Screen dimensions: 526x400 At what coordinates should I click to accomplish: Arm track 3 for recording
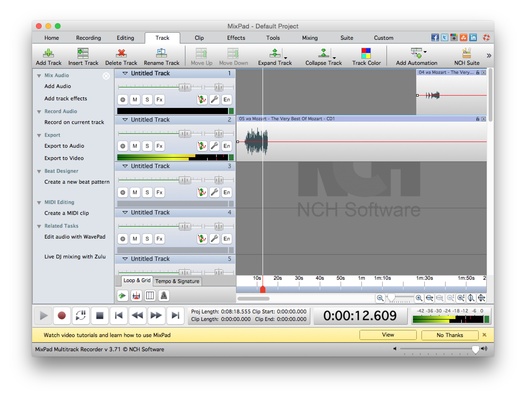(123, 192)
